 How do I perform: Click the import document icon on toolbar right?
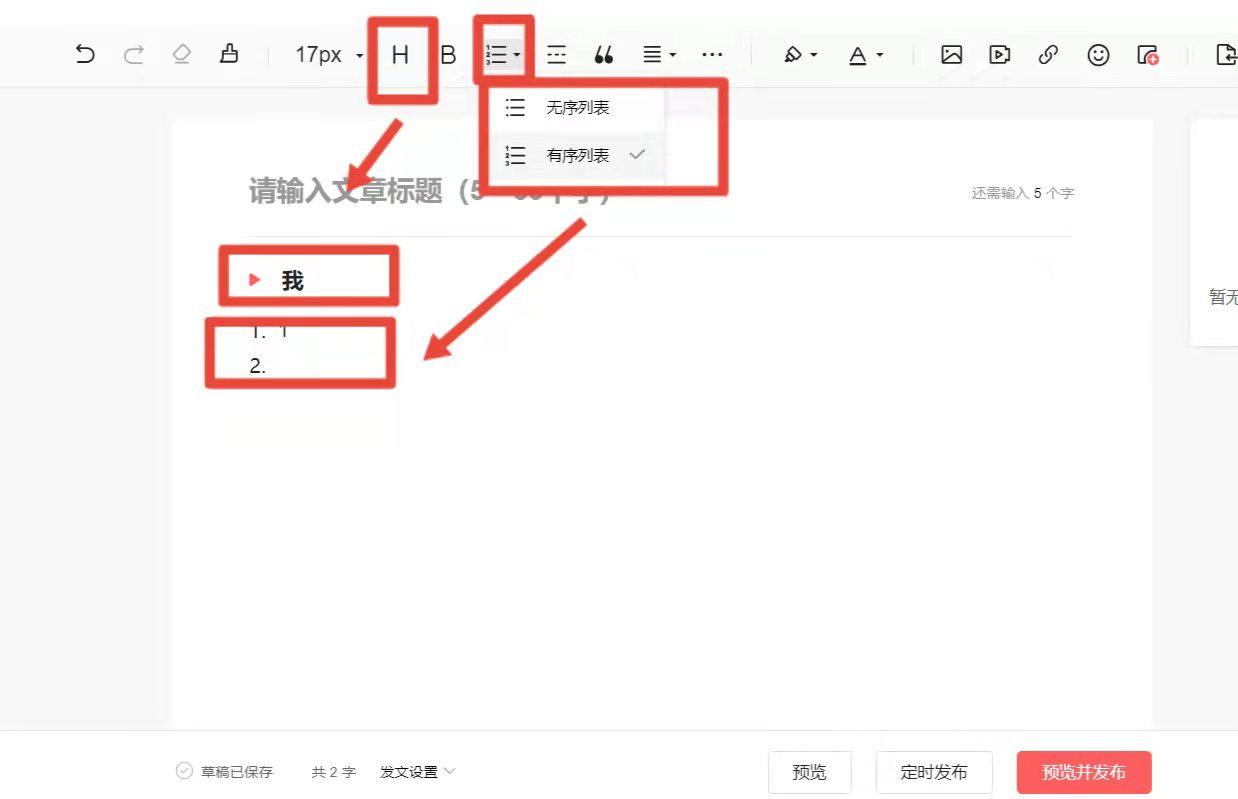1228,55
